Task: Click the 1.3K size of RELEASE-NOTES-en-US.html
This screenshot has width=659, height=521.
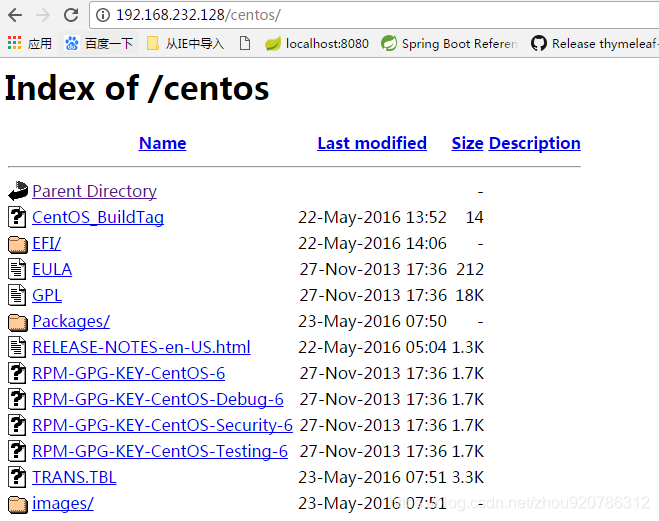Action: coord(468,348)
